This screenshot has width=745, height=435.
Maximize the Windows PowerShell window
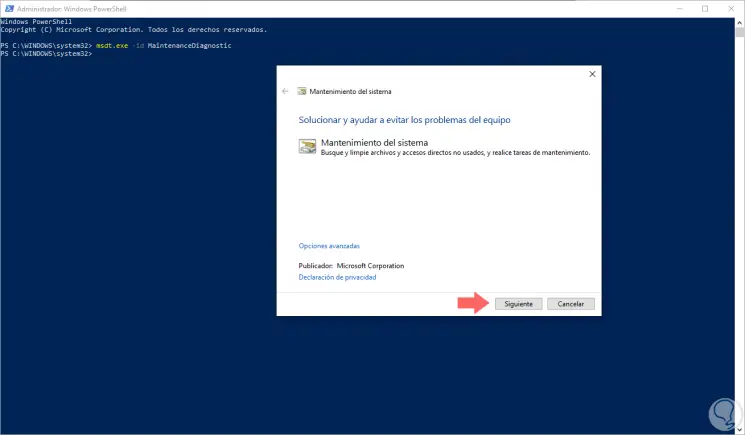pyautogui.click(x=703, y=8)
